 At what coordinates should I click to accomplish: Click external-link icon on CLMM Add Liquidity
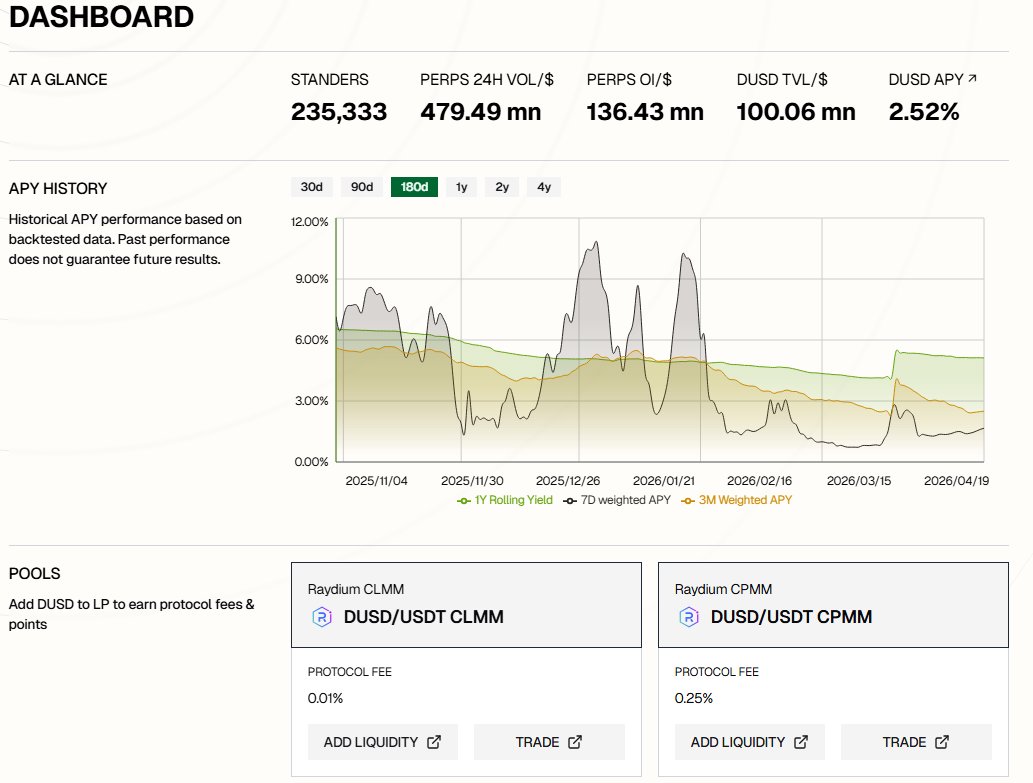434,742
